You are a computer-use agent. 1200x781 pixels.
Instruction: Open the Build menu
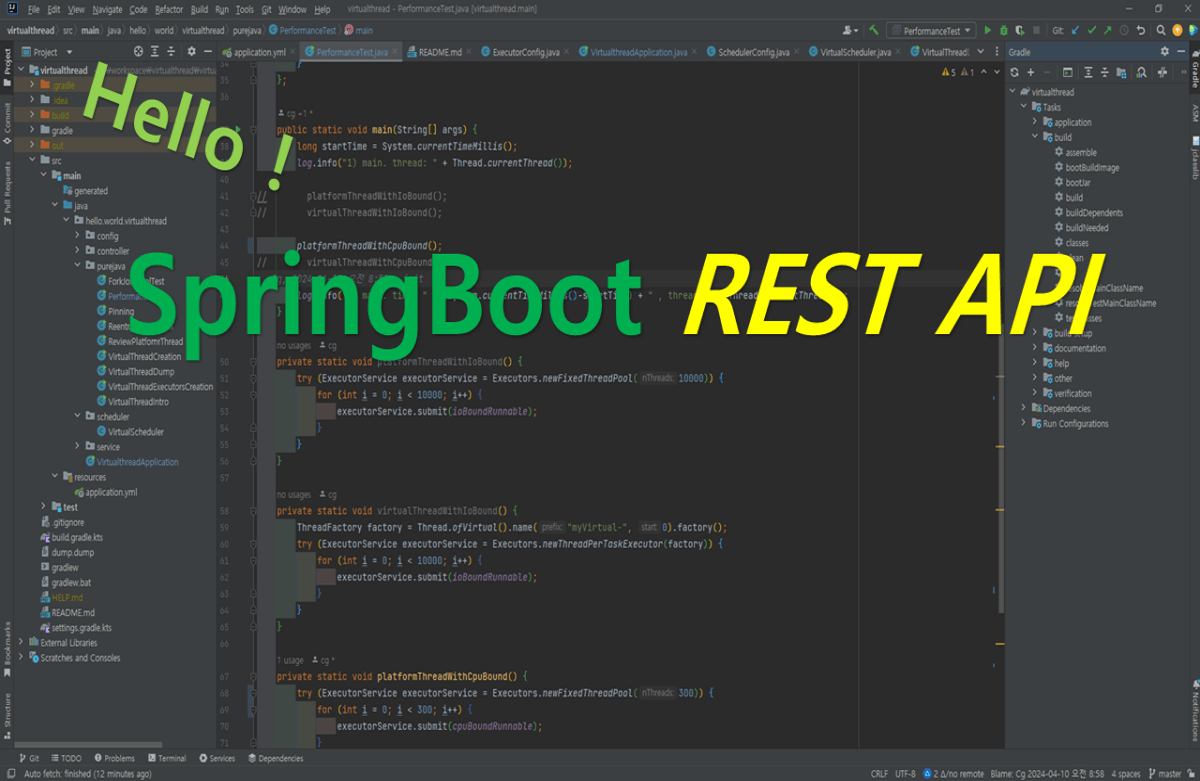point(199,9)
